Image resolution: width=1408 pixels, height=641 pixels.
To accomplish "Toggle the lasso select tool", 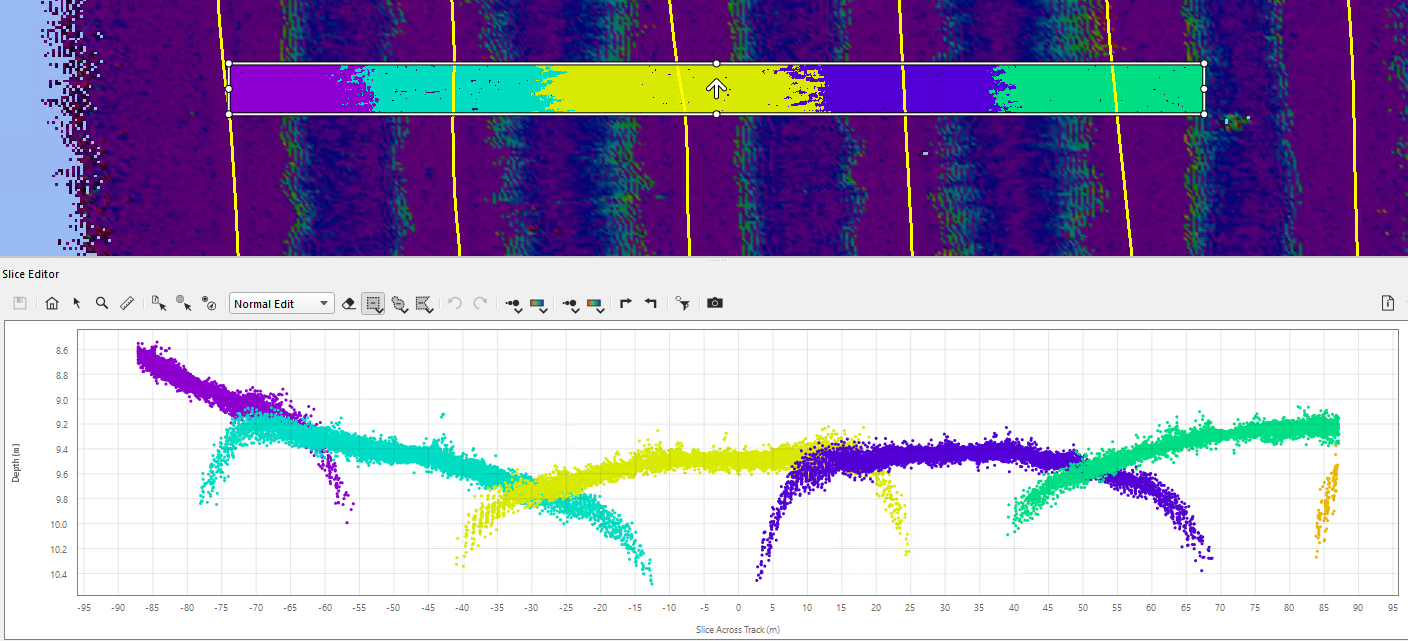I will tap(399, 304).
